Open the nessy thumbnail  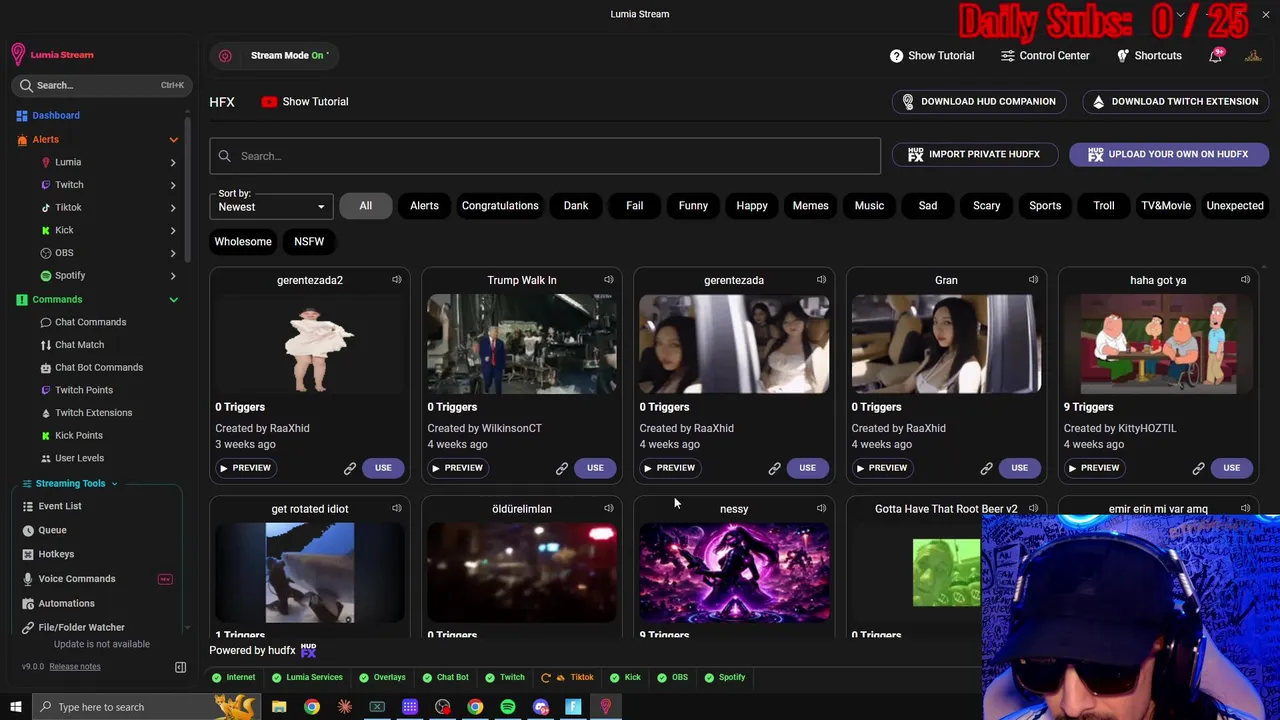coord(734,573)
